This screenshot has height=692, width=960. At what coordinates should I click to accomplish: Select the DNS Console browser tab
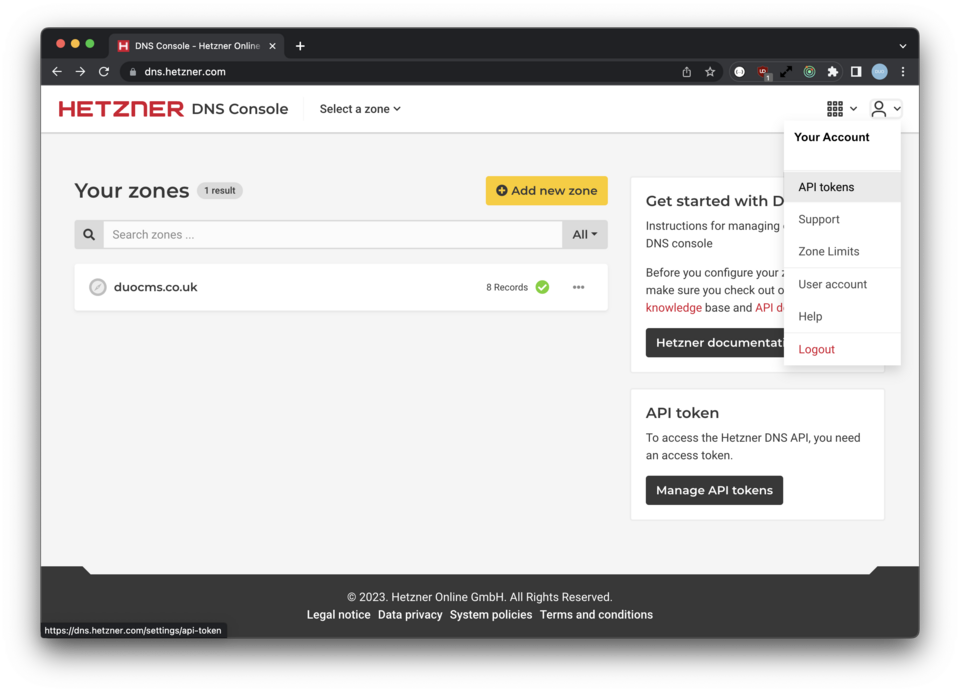197,46
